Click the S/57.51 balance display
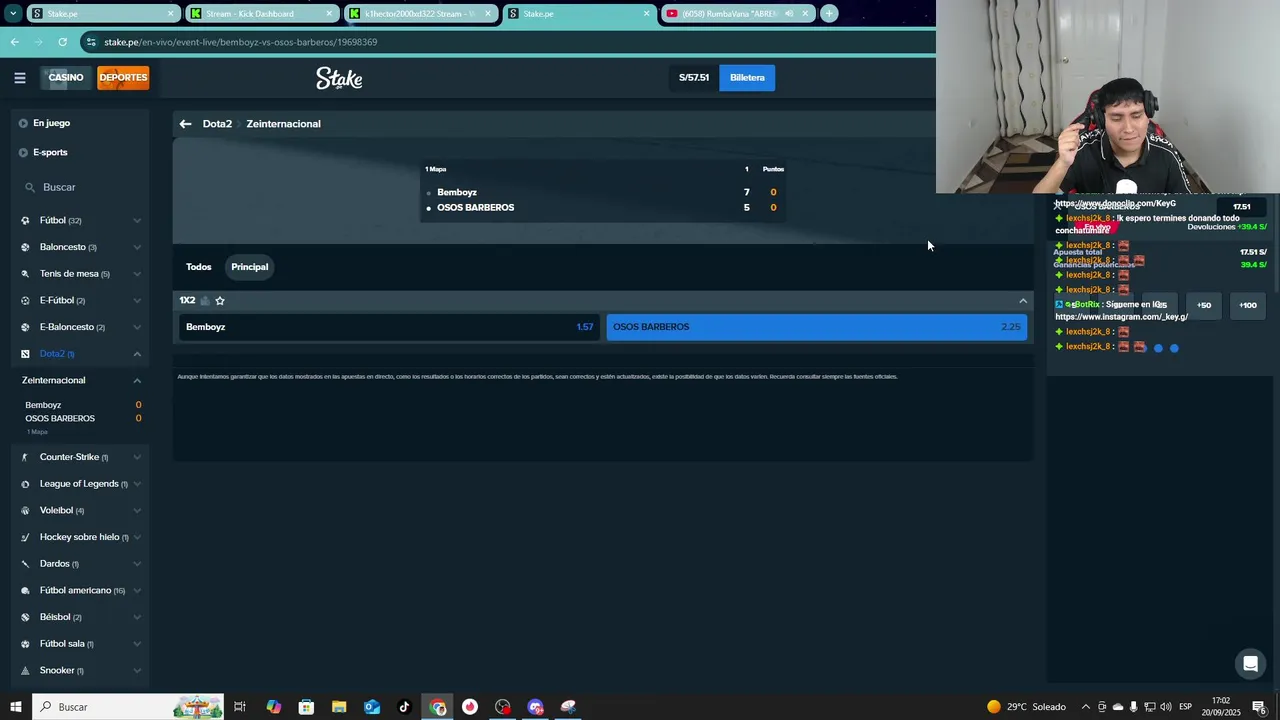Screen dimensions: 1280x720 point(694,78)
